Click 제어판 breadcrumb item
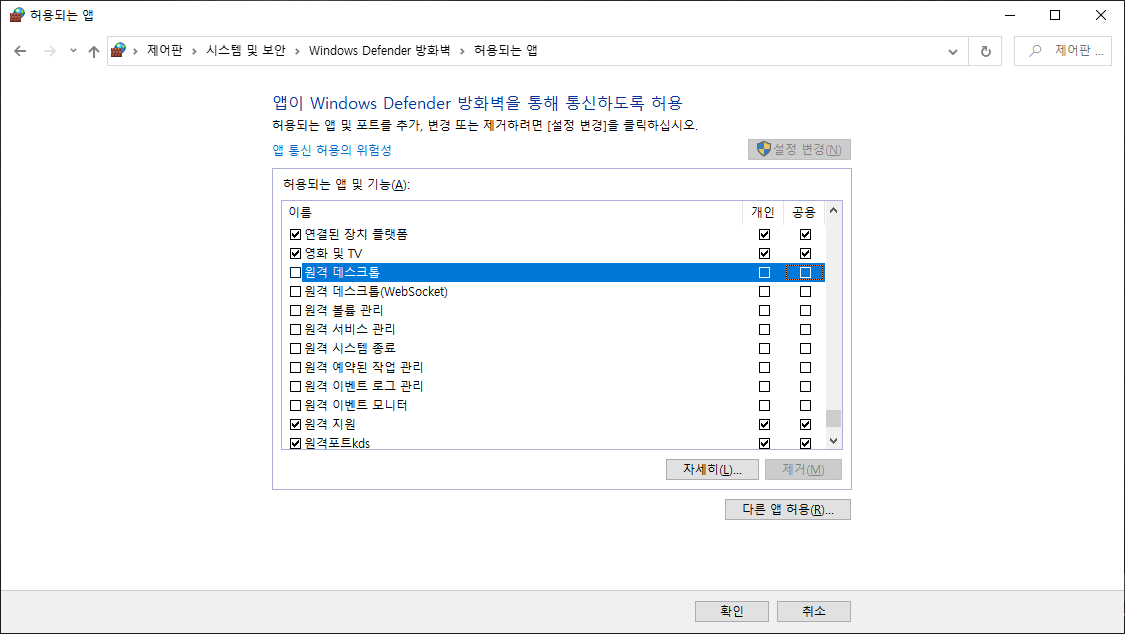Viewport: 1125px width, 634px height. pos(165,50)
